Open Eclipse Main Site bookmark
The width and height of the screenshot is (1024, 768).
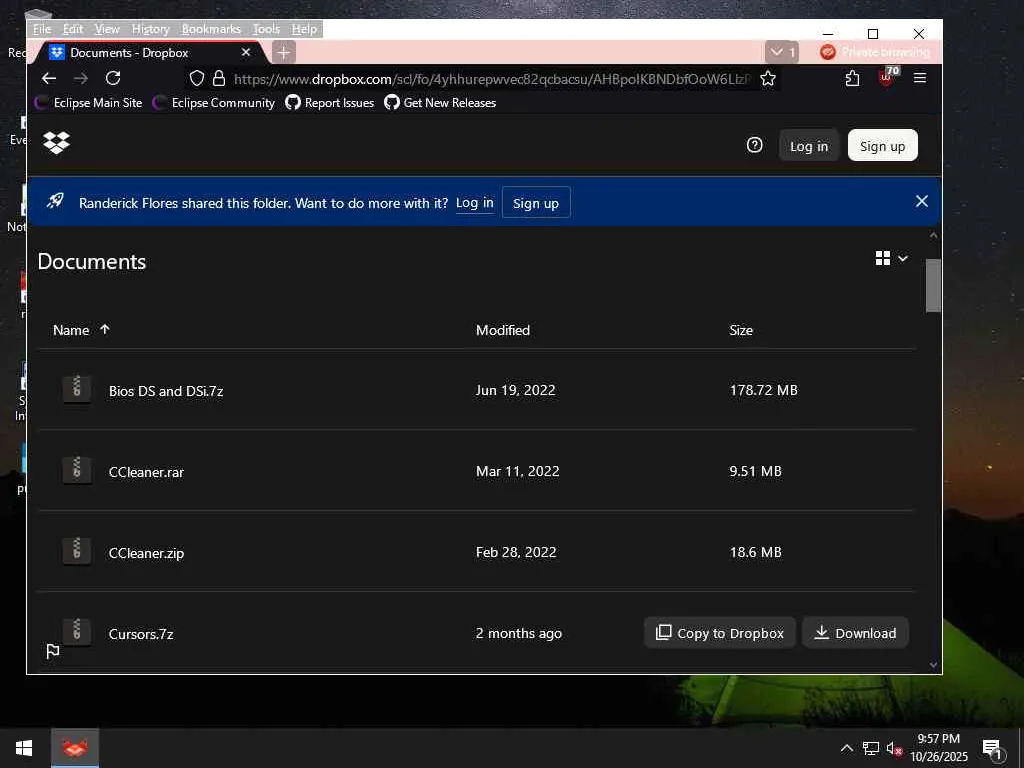[89, 103]
